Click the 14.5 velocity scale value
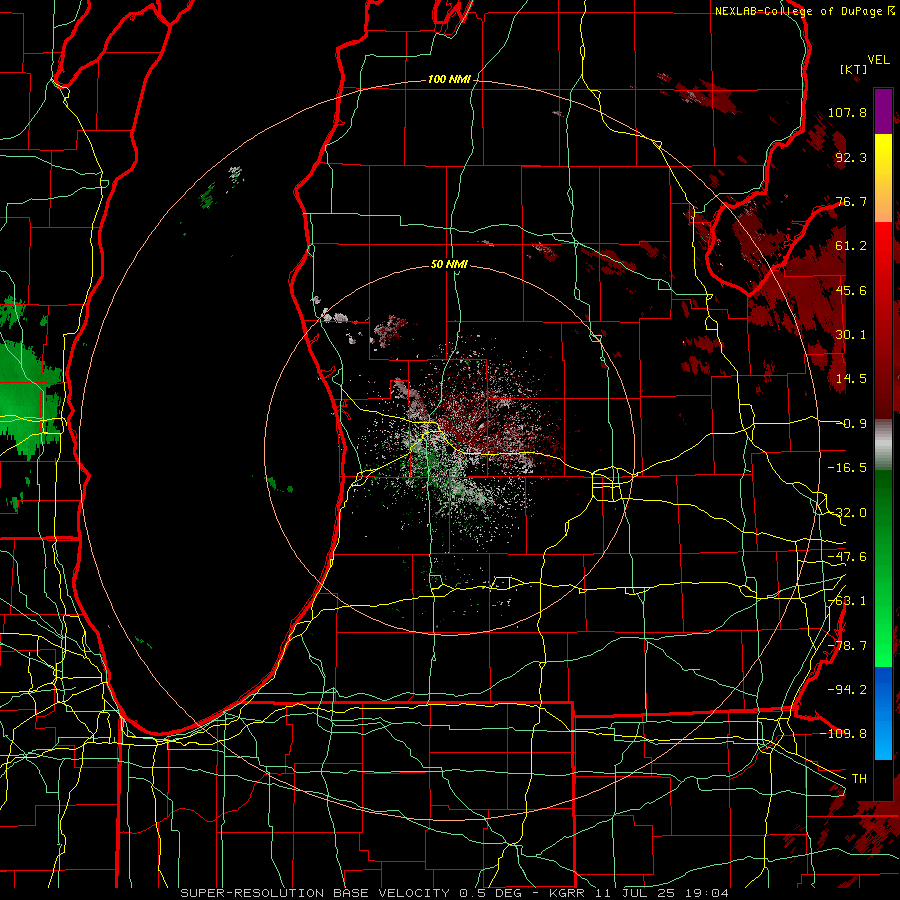 point(851,379)
